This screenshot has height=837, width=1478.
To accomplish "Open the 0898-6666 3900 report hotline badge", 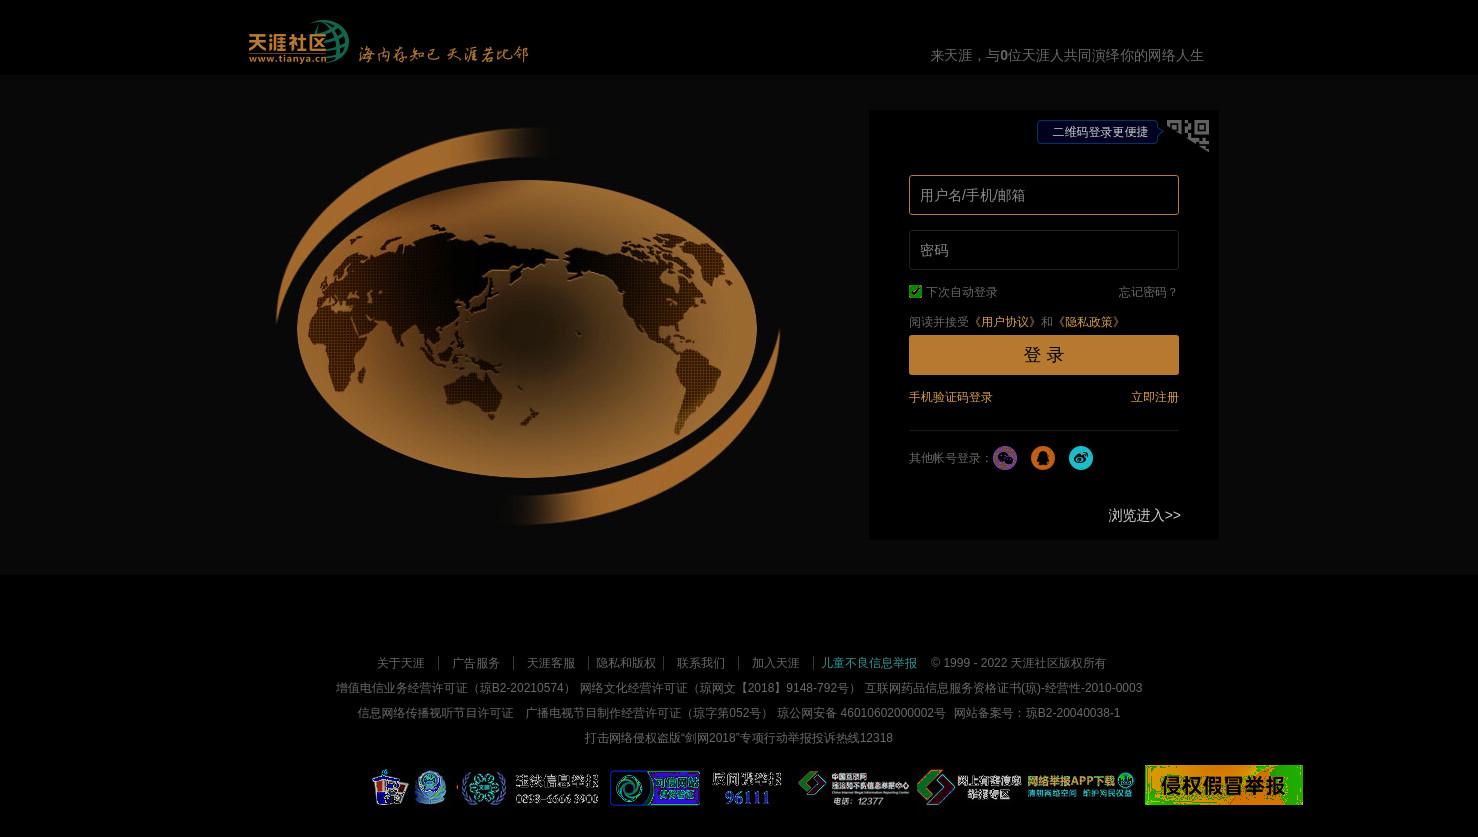I will point(530,788).
